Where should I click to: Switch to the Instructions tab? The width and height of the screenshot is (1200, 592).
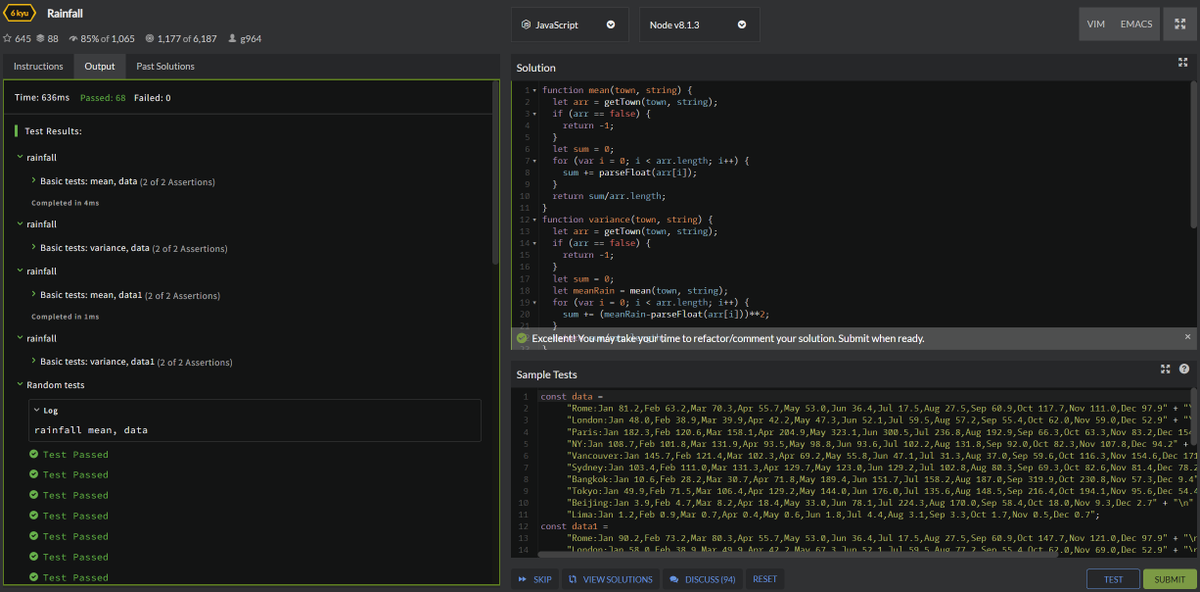(38, 66)
